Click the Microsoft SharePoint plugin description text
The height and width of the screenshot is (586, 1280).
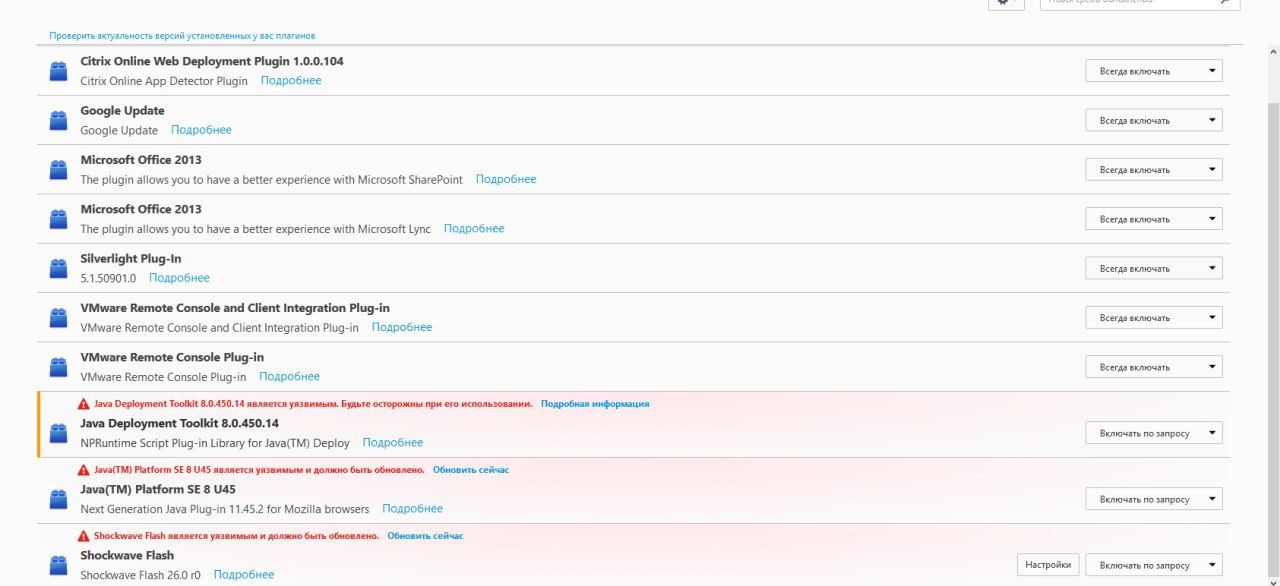point(272,180)
